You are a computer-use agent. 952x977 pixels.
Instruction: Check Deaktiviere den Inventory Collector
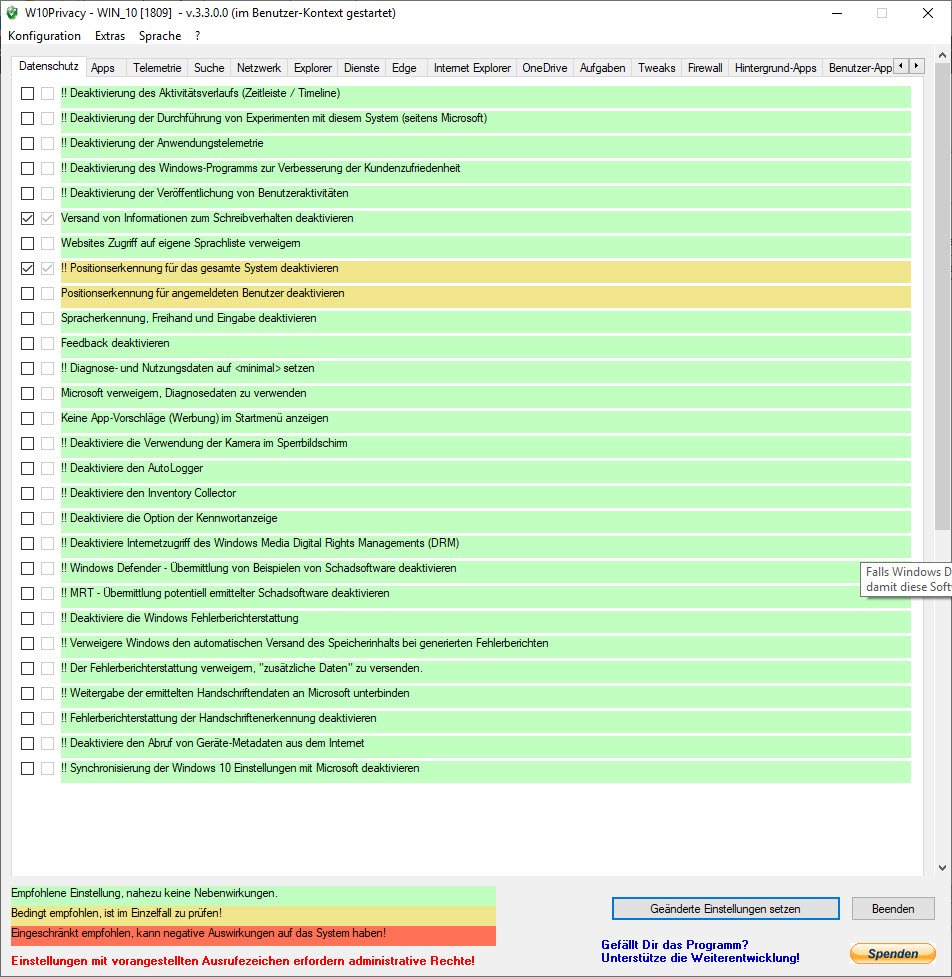tap(27, 493)
